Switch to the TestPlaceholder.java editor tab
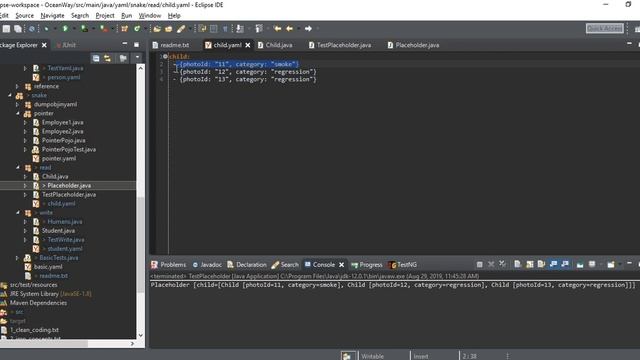The image size is (640, 360). [x=340, y=45]
